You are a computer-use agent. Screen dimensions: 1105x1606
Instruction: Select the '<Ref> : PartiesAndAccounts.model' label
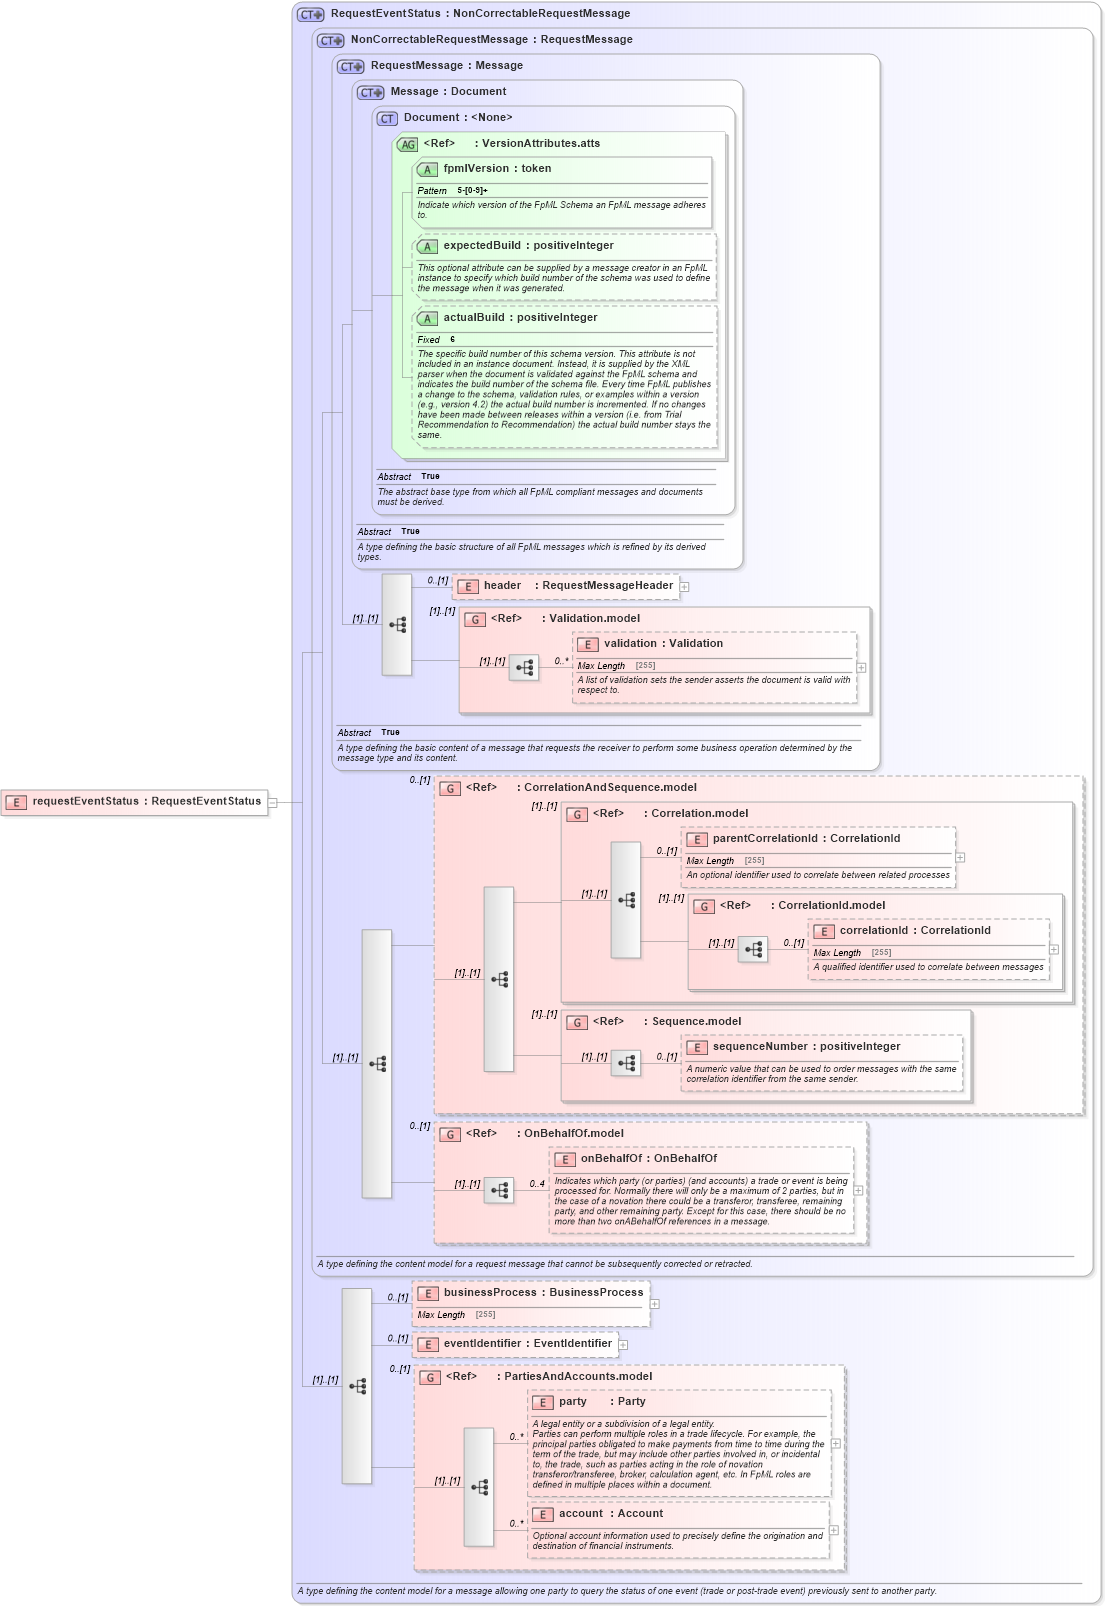(x=549, y=1377)
